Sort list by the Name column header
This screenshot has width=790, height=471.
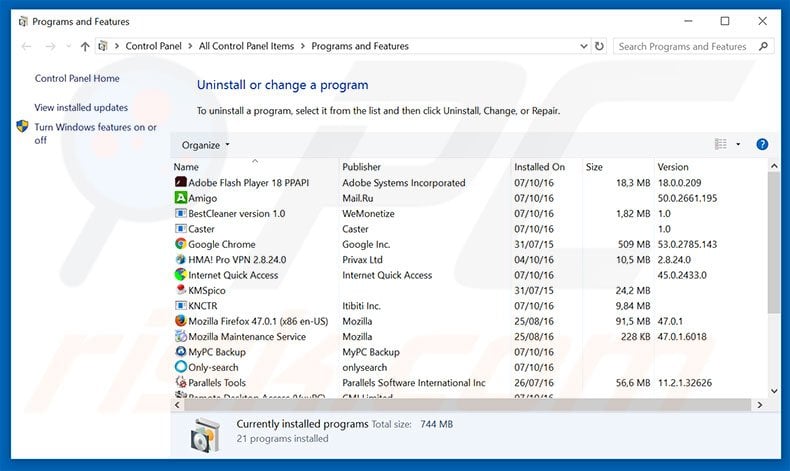click(x=255, y=167)
